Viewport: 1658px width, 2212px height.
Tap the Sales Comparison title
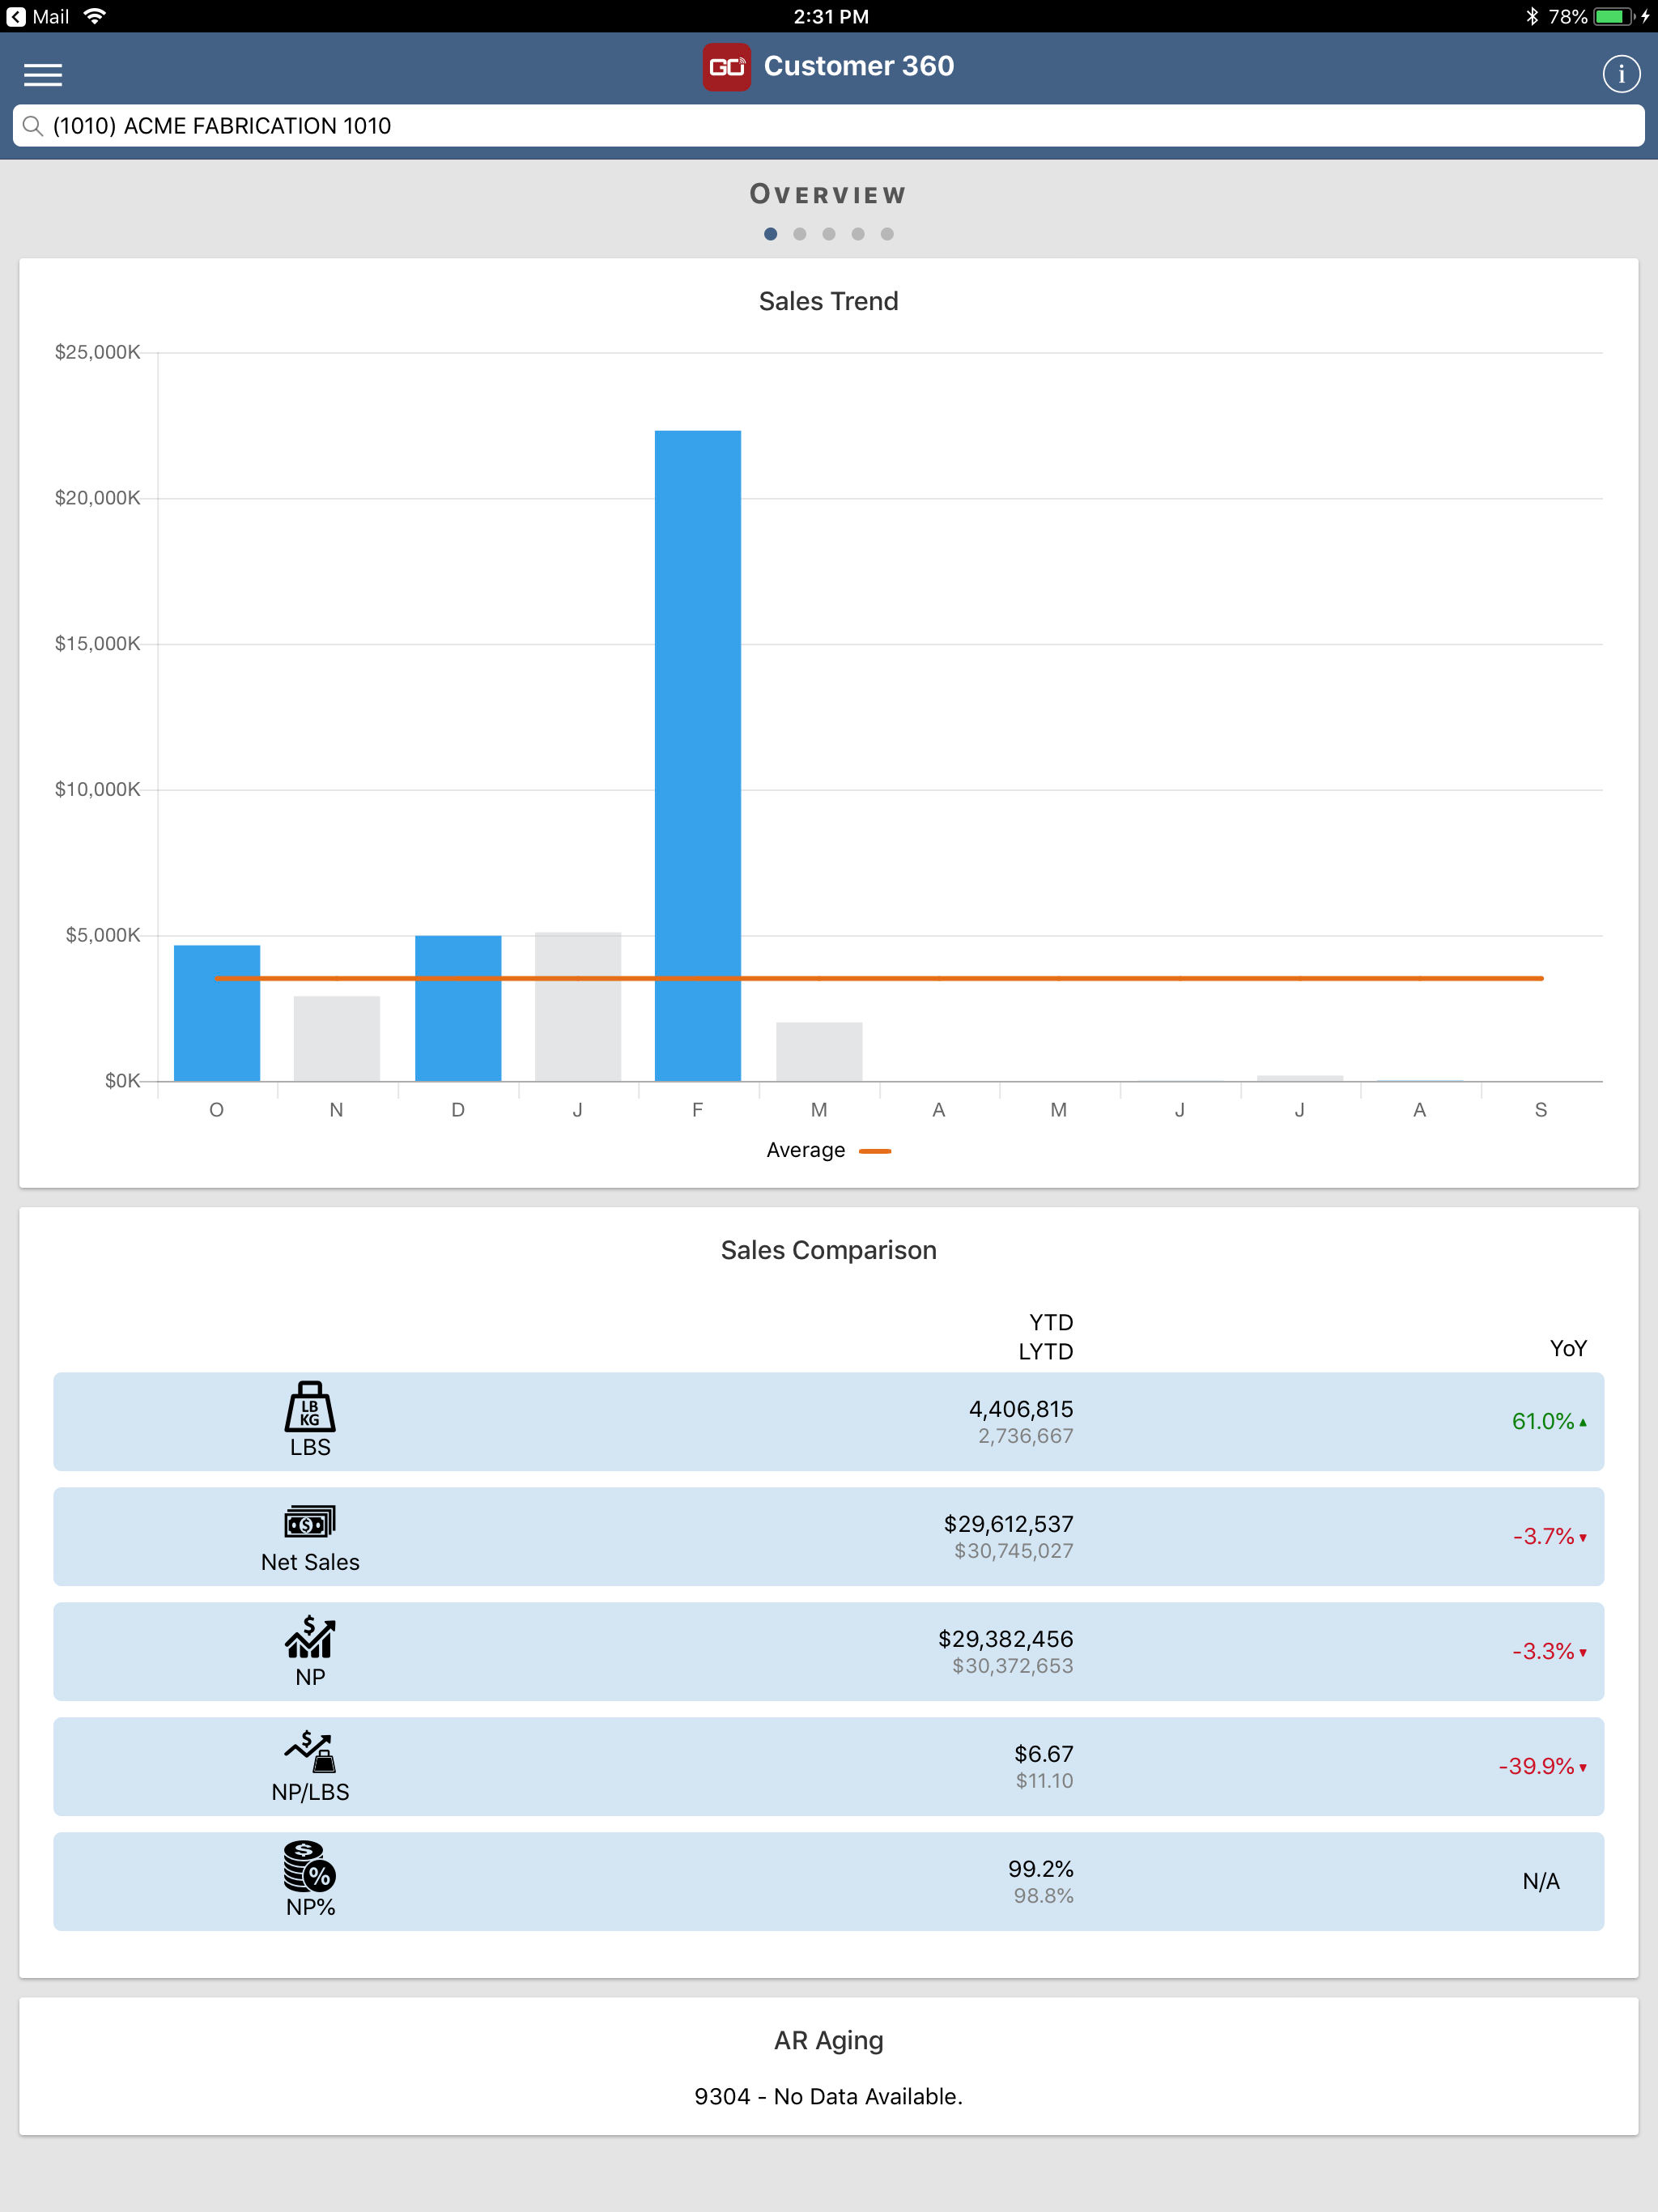828,1250
